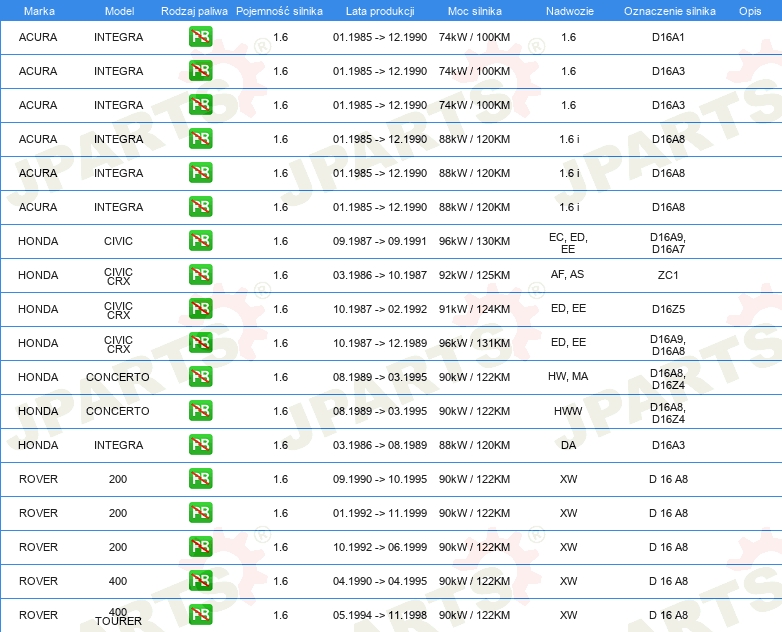Select the '05.1994 -> 11.1998' production years cell
This screenshot has height=632, width=782.
point(380,615)
